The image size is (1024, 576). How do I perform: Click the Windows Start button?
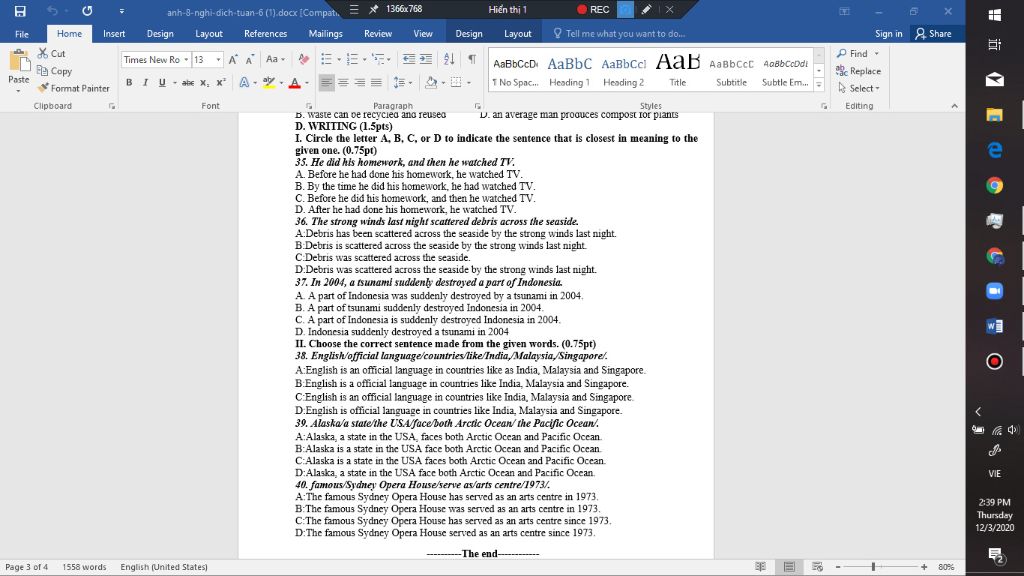[x=994, y=14]
